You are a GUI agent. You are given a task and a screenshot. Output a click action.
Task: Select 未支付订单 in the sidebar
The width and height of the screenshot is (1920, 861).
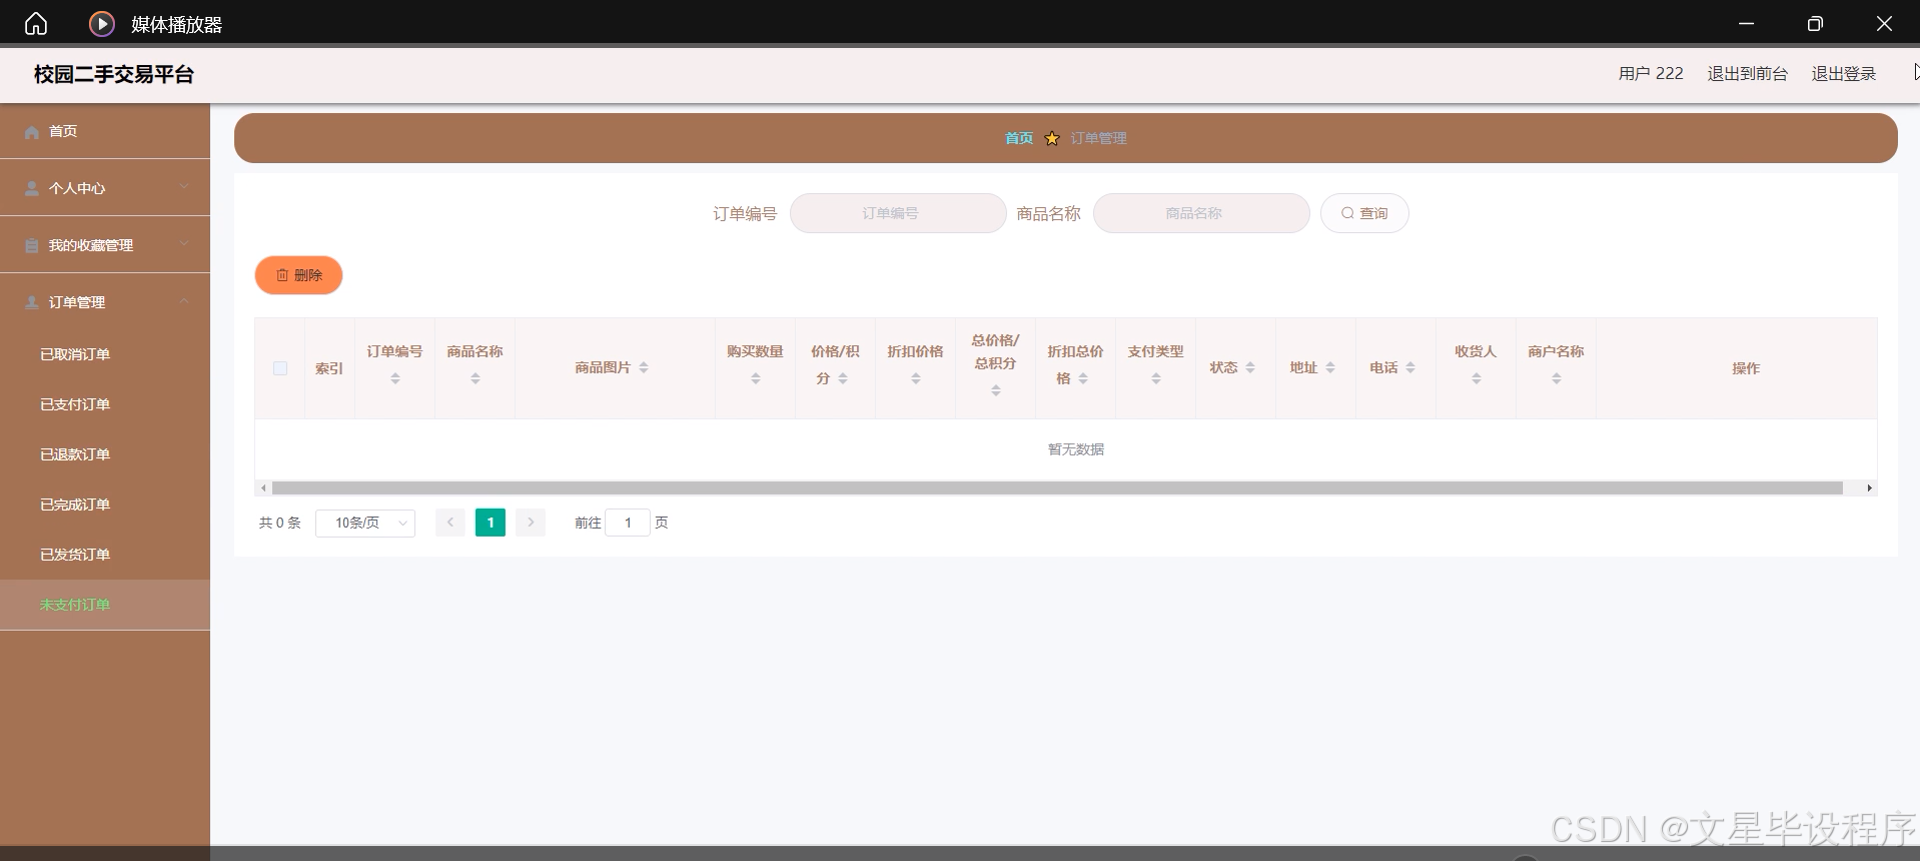tap(105, 604)
